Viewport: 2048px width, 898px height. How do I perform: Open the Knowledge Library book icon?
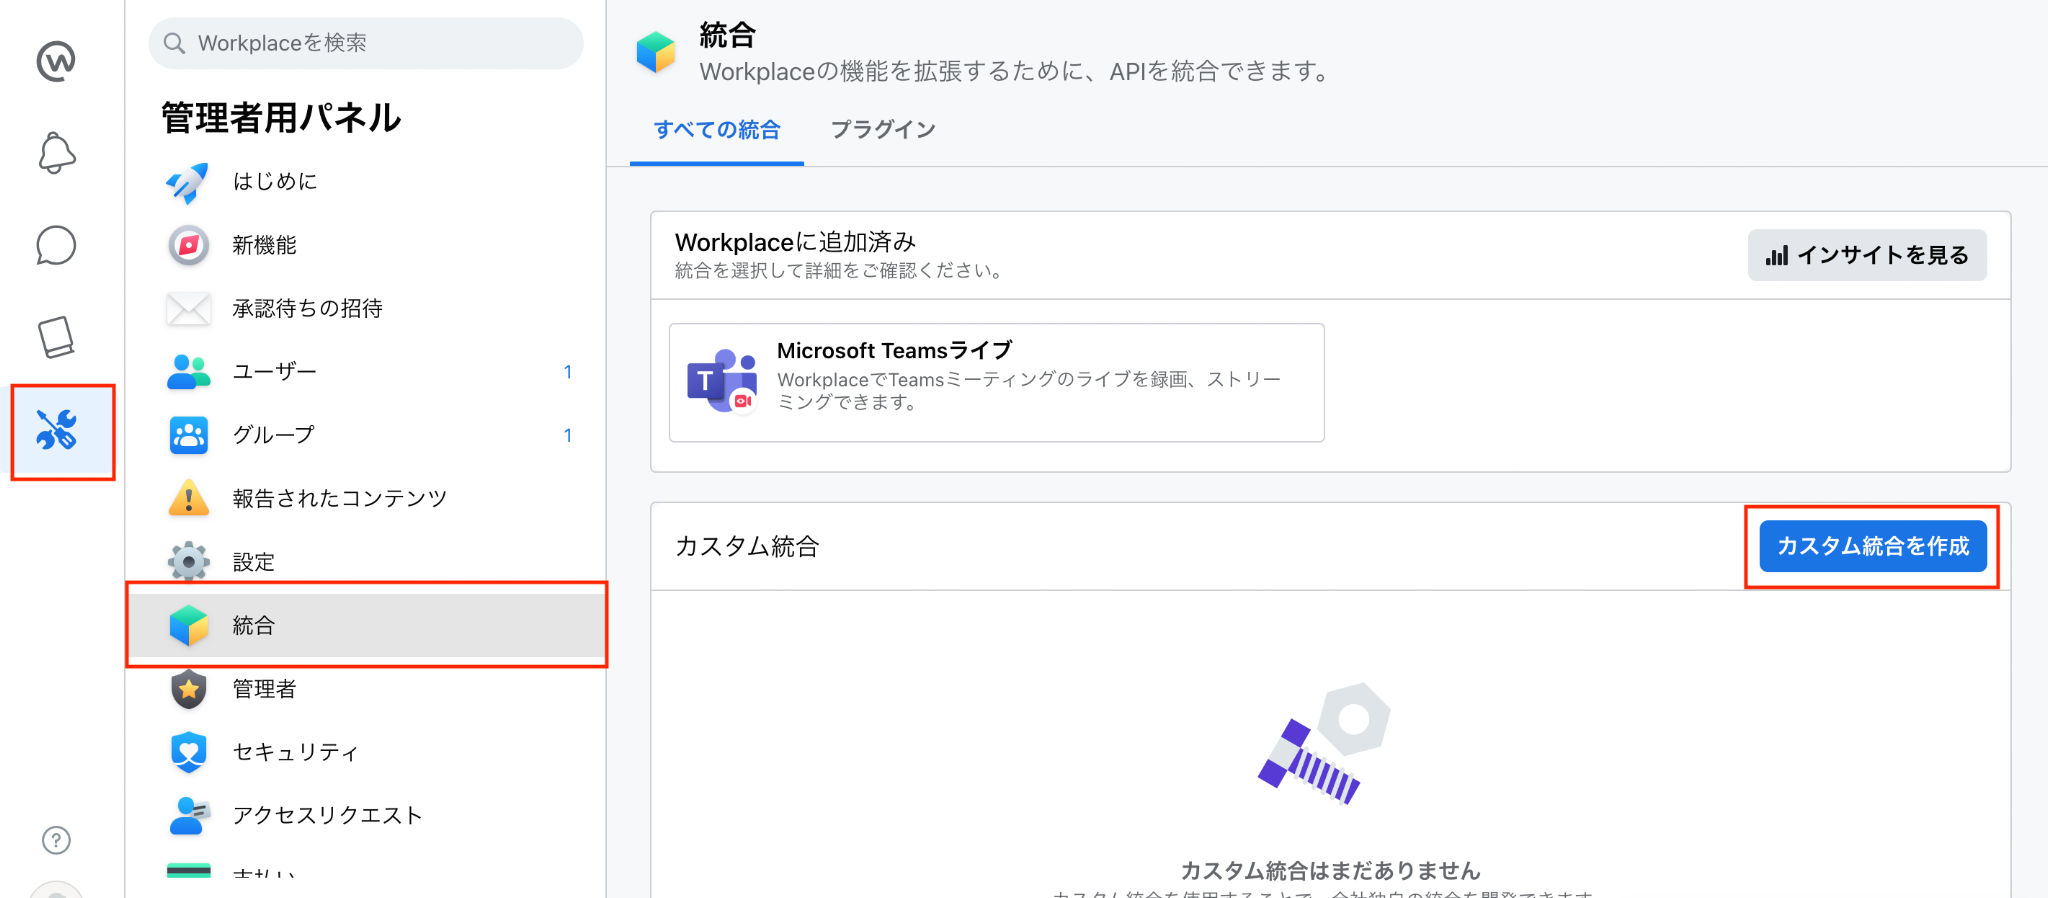(x=56, y=337)
